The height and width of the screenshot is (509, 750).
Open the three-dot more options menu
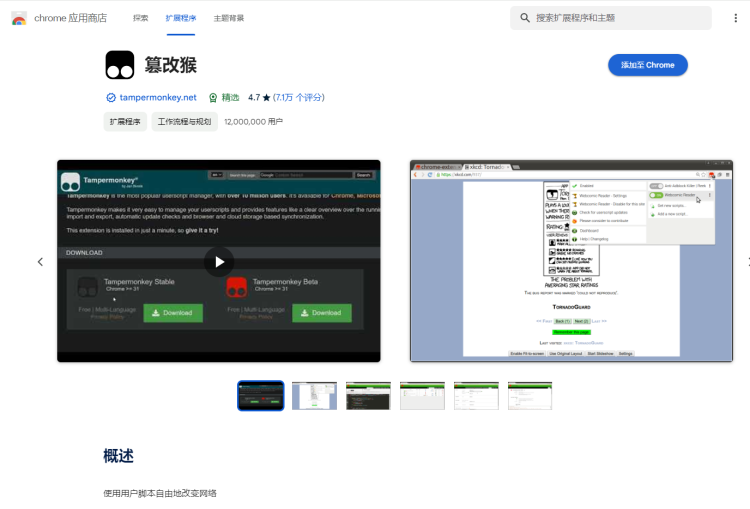click(x=735, y=18)
